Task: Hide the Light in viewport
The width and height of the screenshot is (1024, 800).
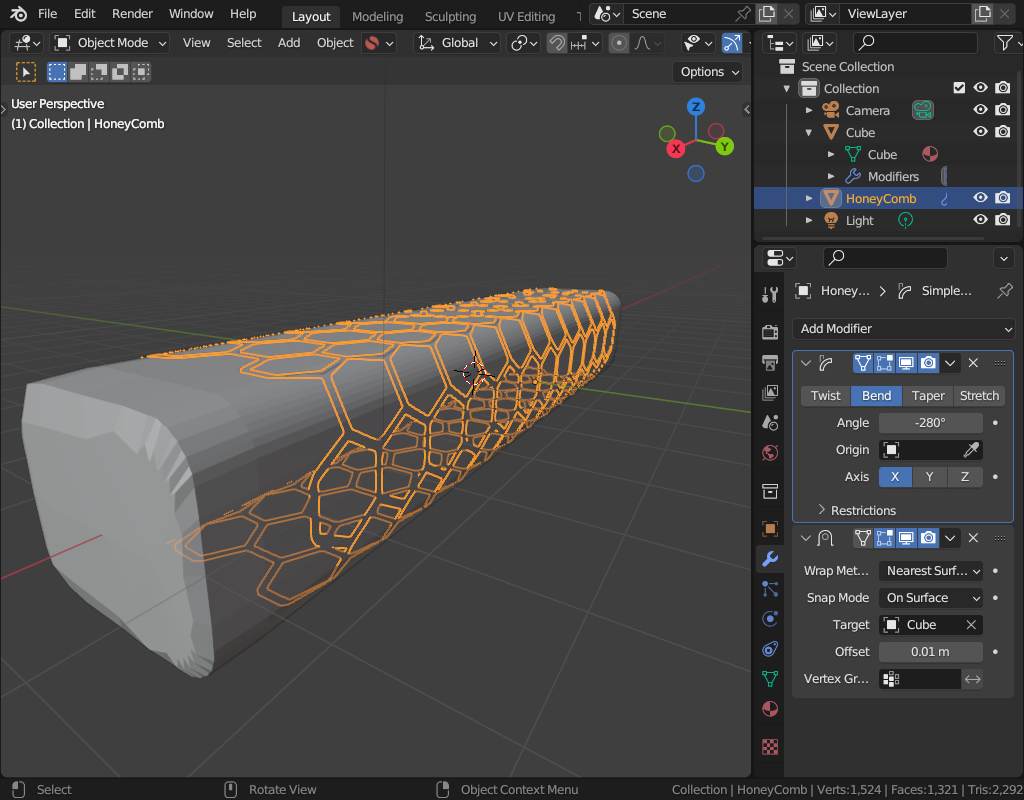Action: [980, 220]
